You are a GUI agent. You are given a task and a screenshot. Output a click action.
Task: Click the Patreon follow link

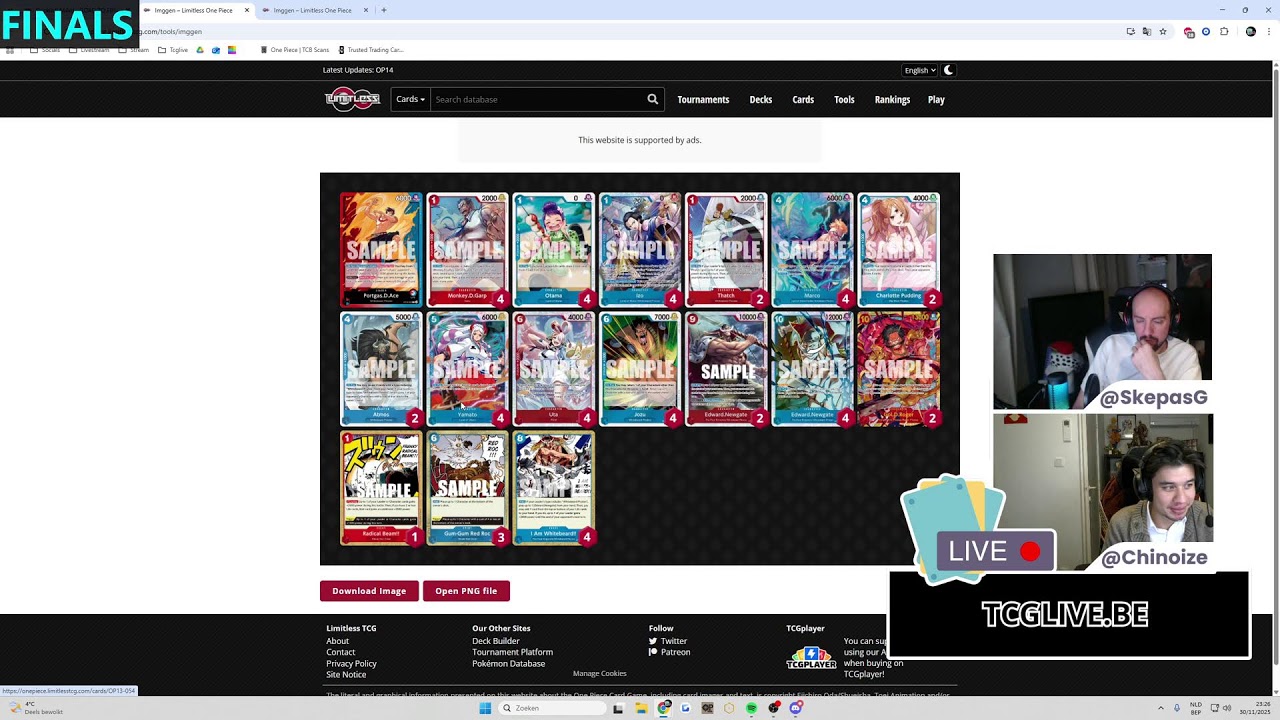670,652
